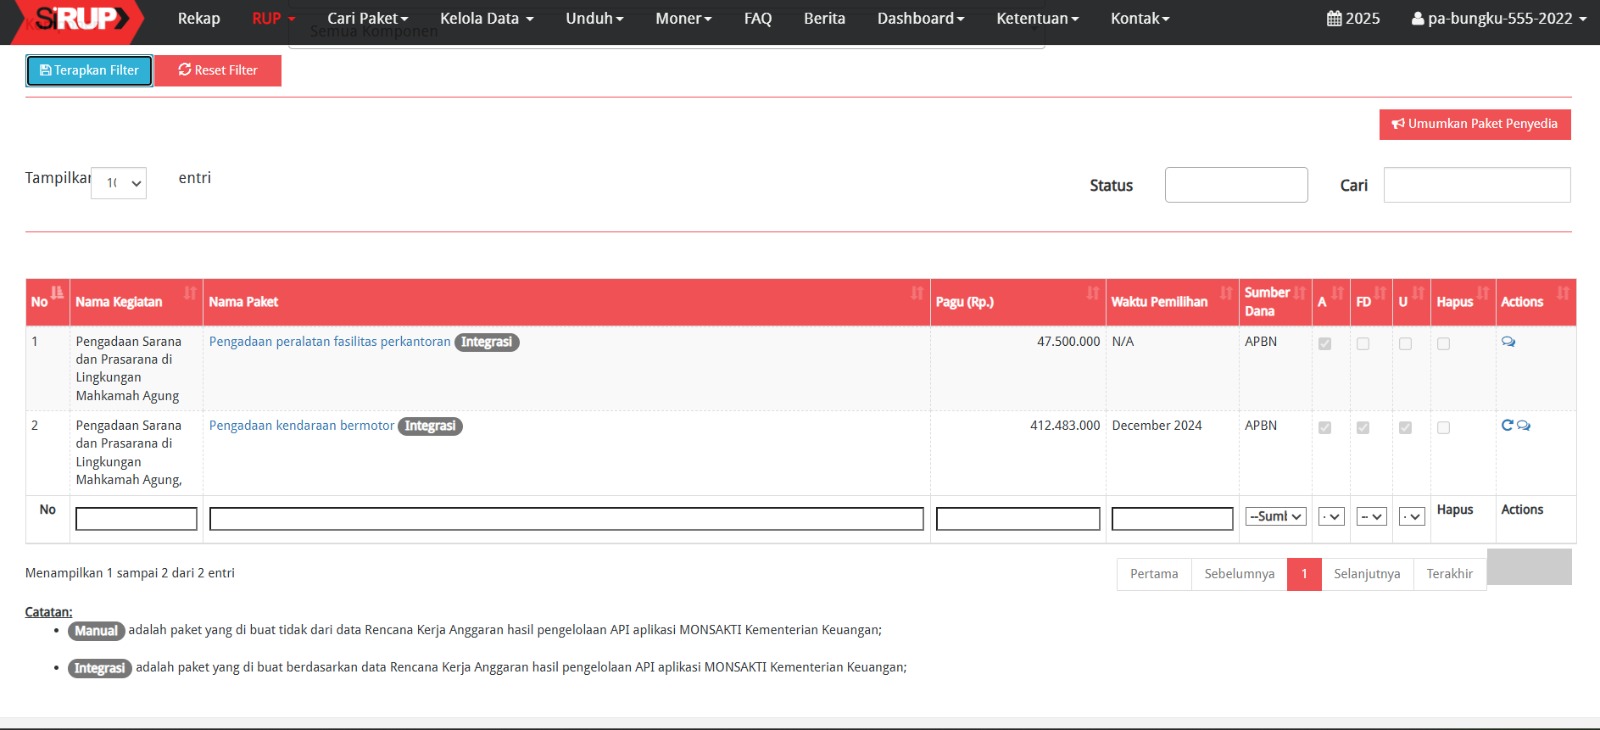Open the Cari Paket menu
The width and height of the screenshot is (1600, 730).
(367, 19)
